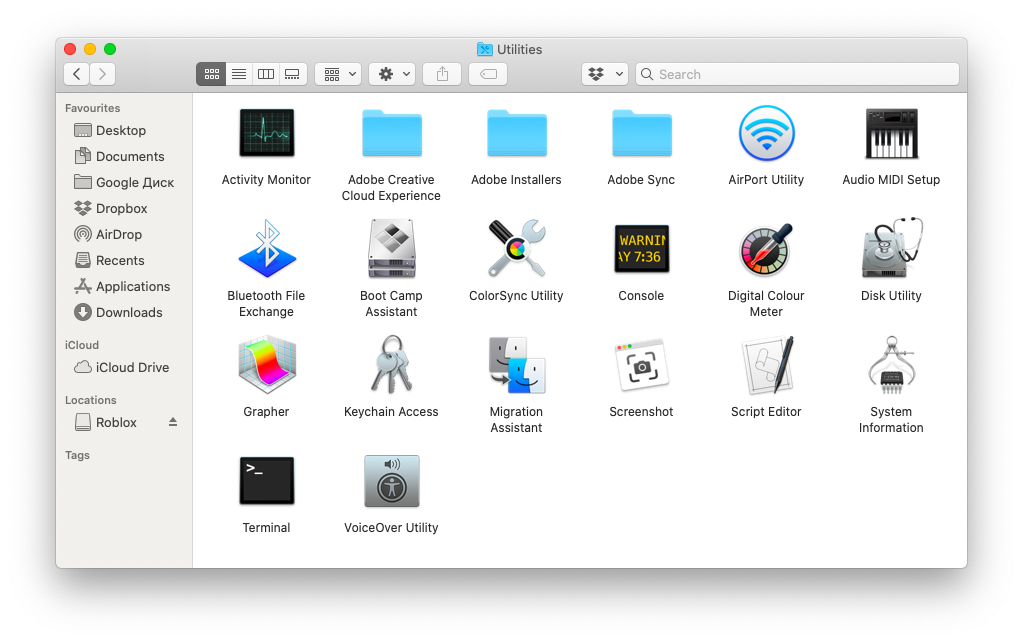Screen dimensions: 1023x642
Task: Click the iCloud sidebar heading
Action: coord(82,345)
